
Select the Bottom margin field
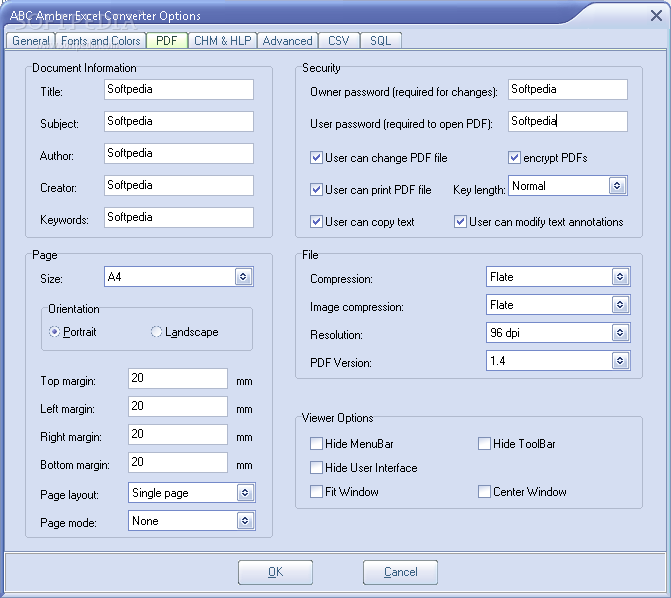coord(178,462)
